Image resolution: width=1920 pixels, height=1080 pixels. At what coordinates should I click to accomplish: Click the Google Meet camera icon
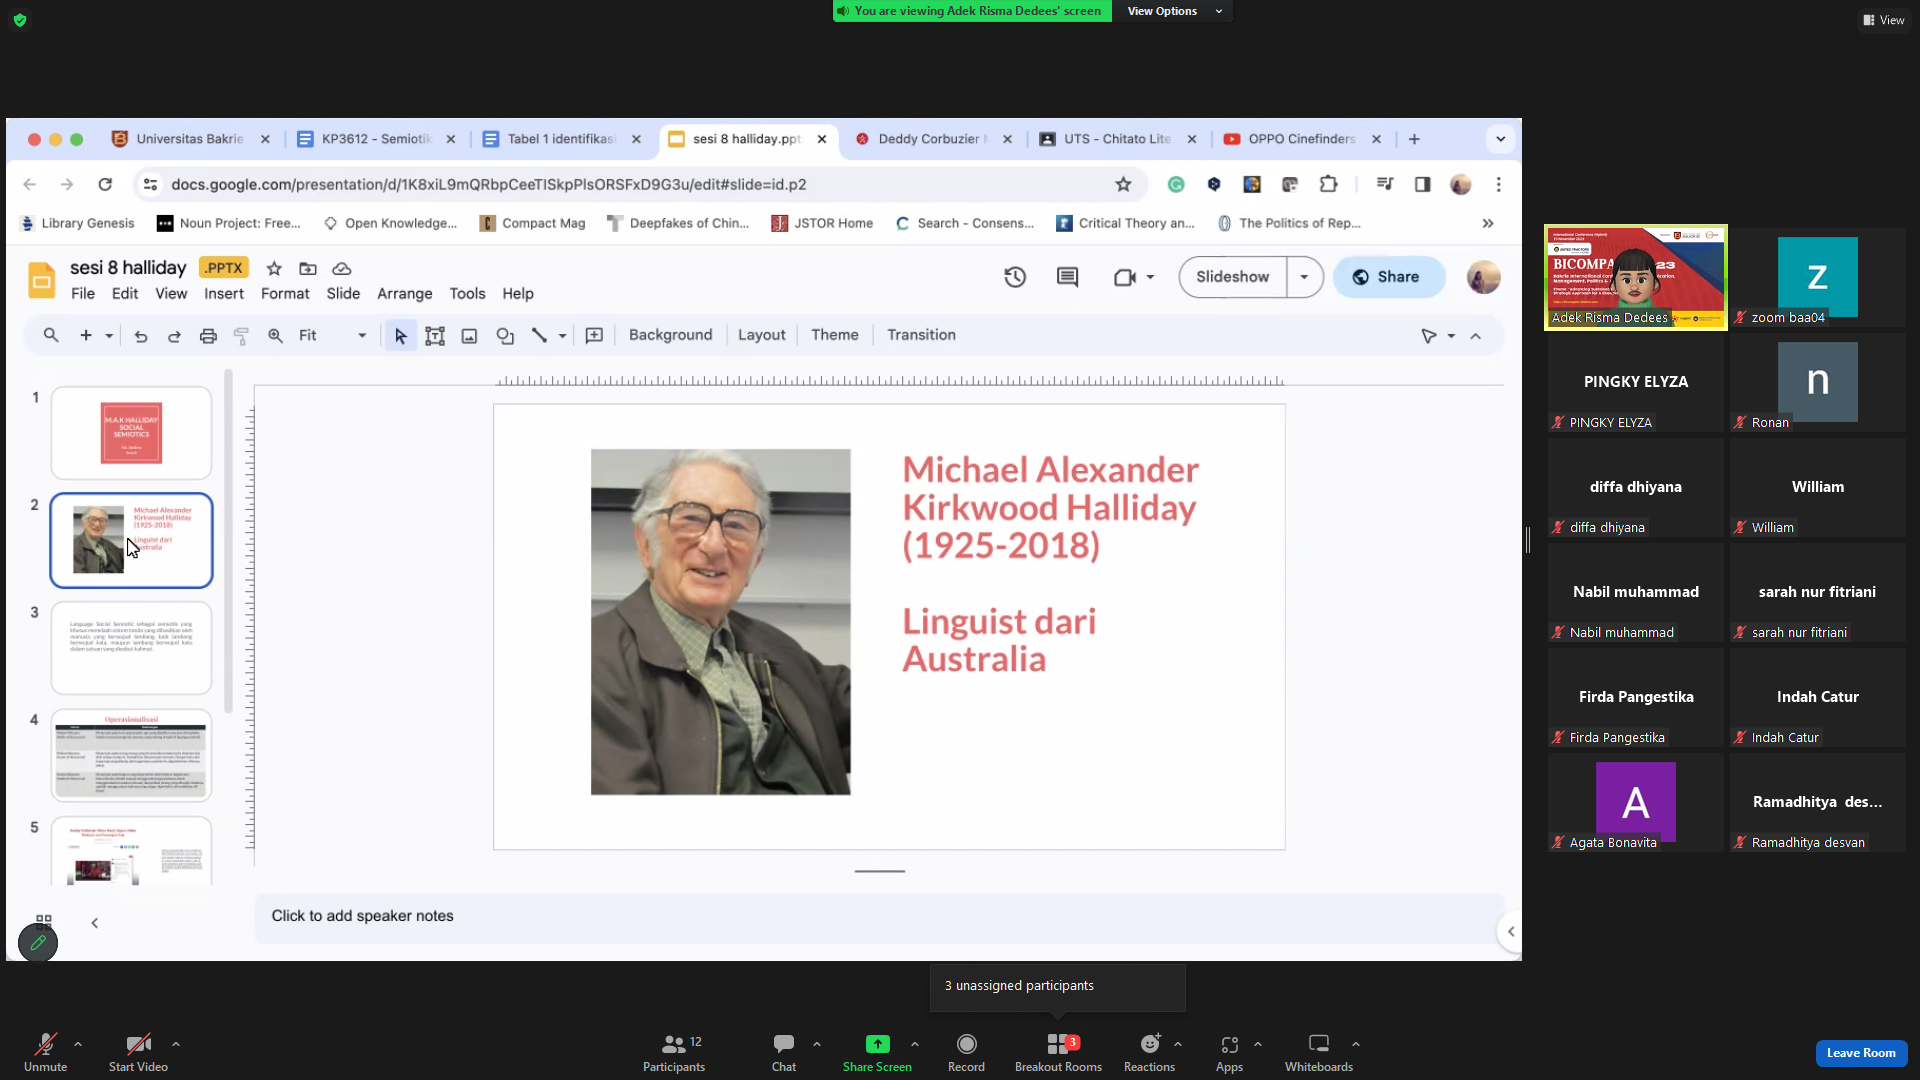(x=1124, y=277)
